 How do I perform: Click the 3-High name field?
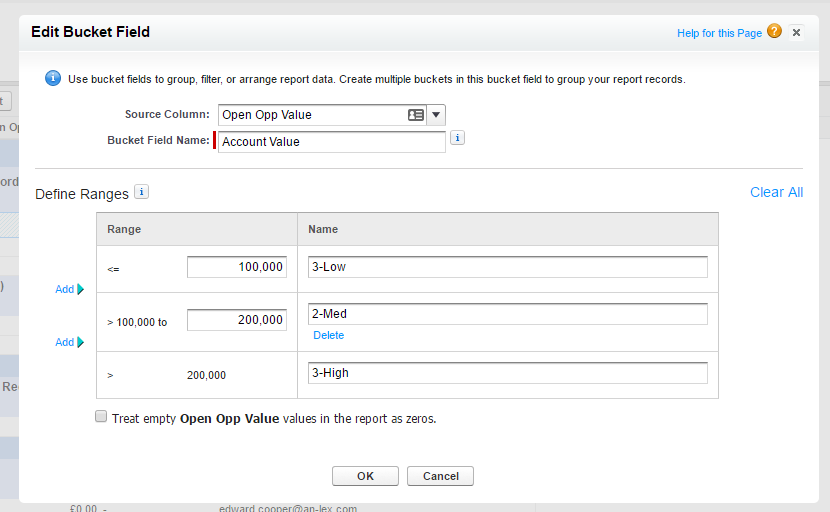(x=507, y=373)
